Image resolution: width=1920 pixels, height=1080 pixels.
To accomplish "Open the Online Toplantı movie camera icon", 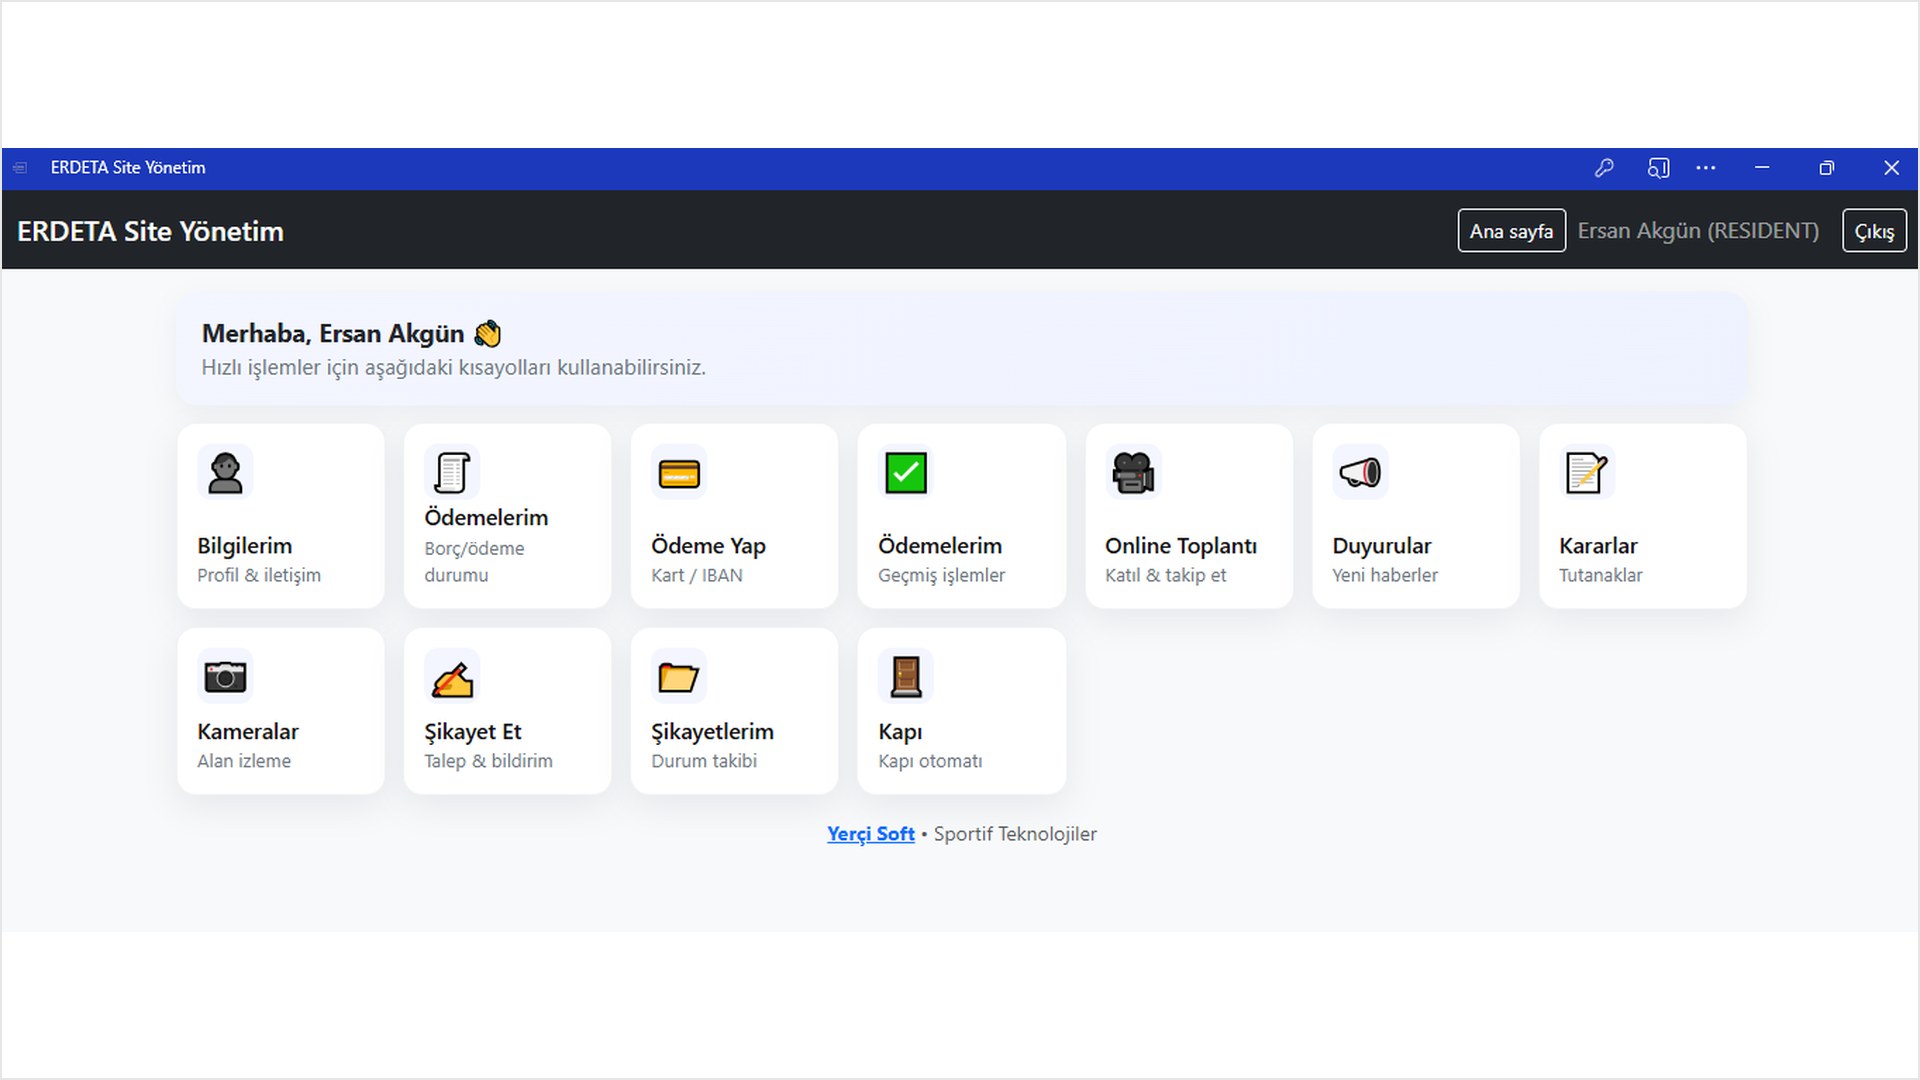I will point(1133,473).
